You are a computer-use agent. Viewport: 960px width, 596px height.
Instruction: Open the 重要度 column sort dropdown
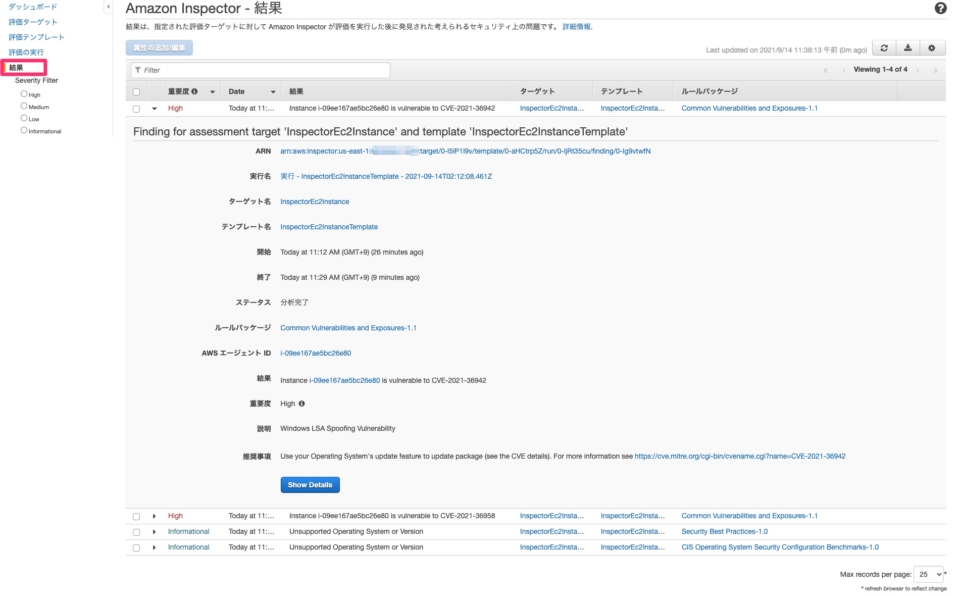[x=212, y=92]
